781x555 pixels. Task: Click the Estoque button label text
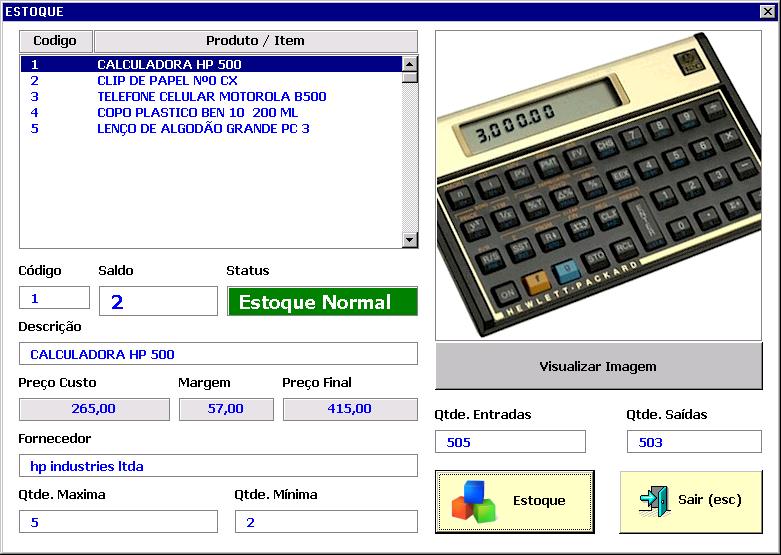coord(539,500)
